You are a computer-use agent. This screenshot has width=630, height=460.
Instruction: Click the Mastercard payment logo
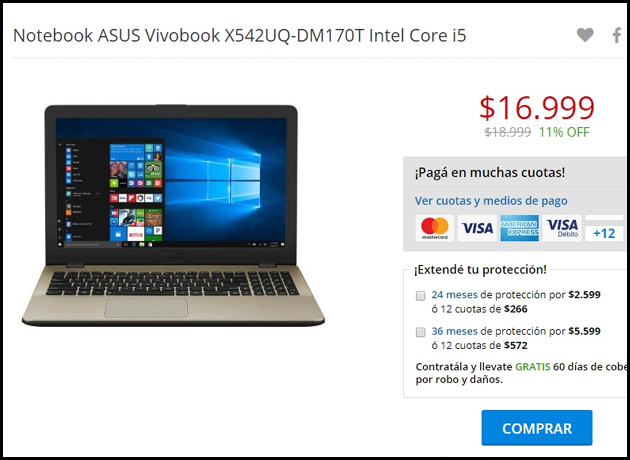[434, 228]
